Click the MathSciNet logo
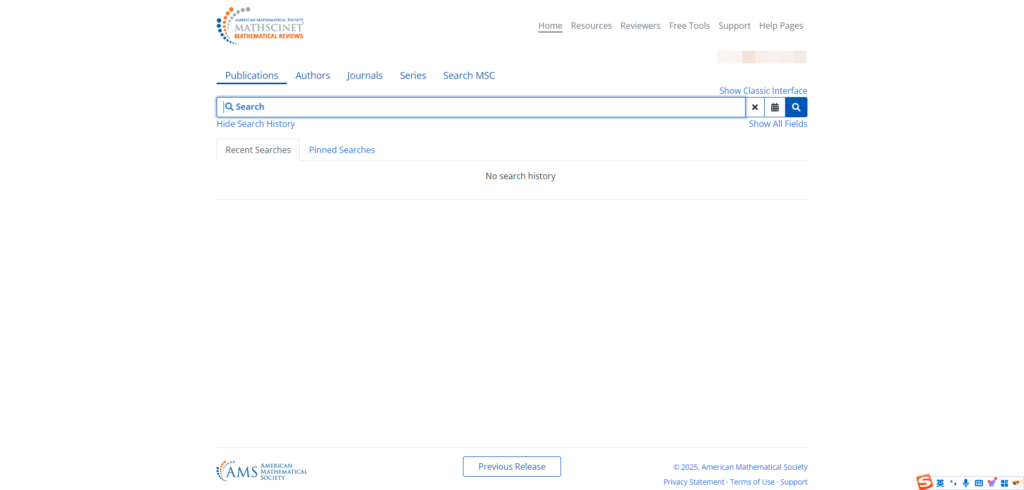1024x490 pixels. 260,25
